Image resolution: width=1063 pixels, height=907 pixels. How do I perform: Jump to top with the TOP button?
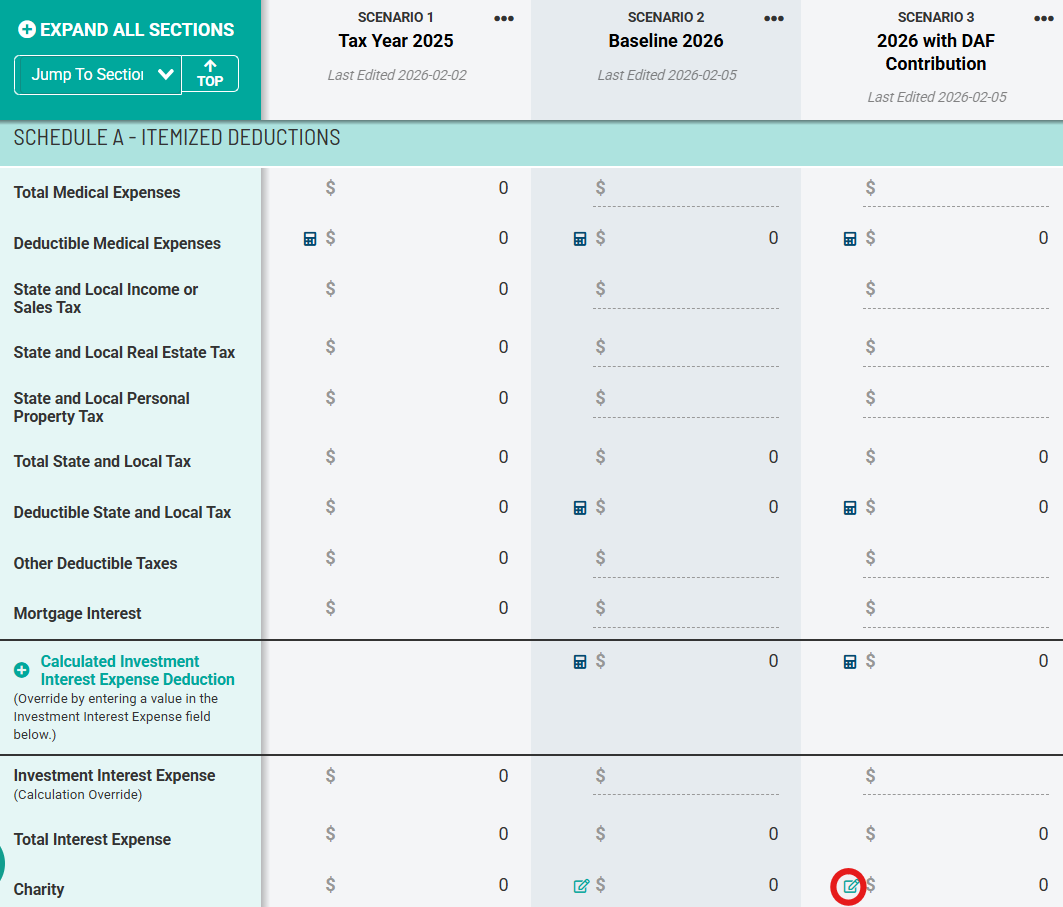click(210, 74)
